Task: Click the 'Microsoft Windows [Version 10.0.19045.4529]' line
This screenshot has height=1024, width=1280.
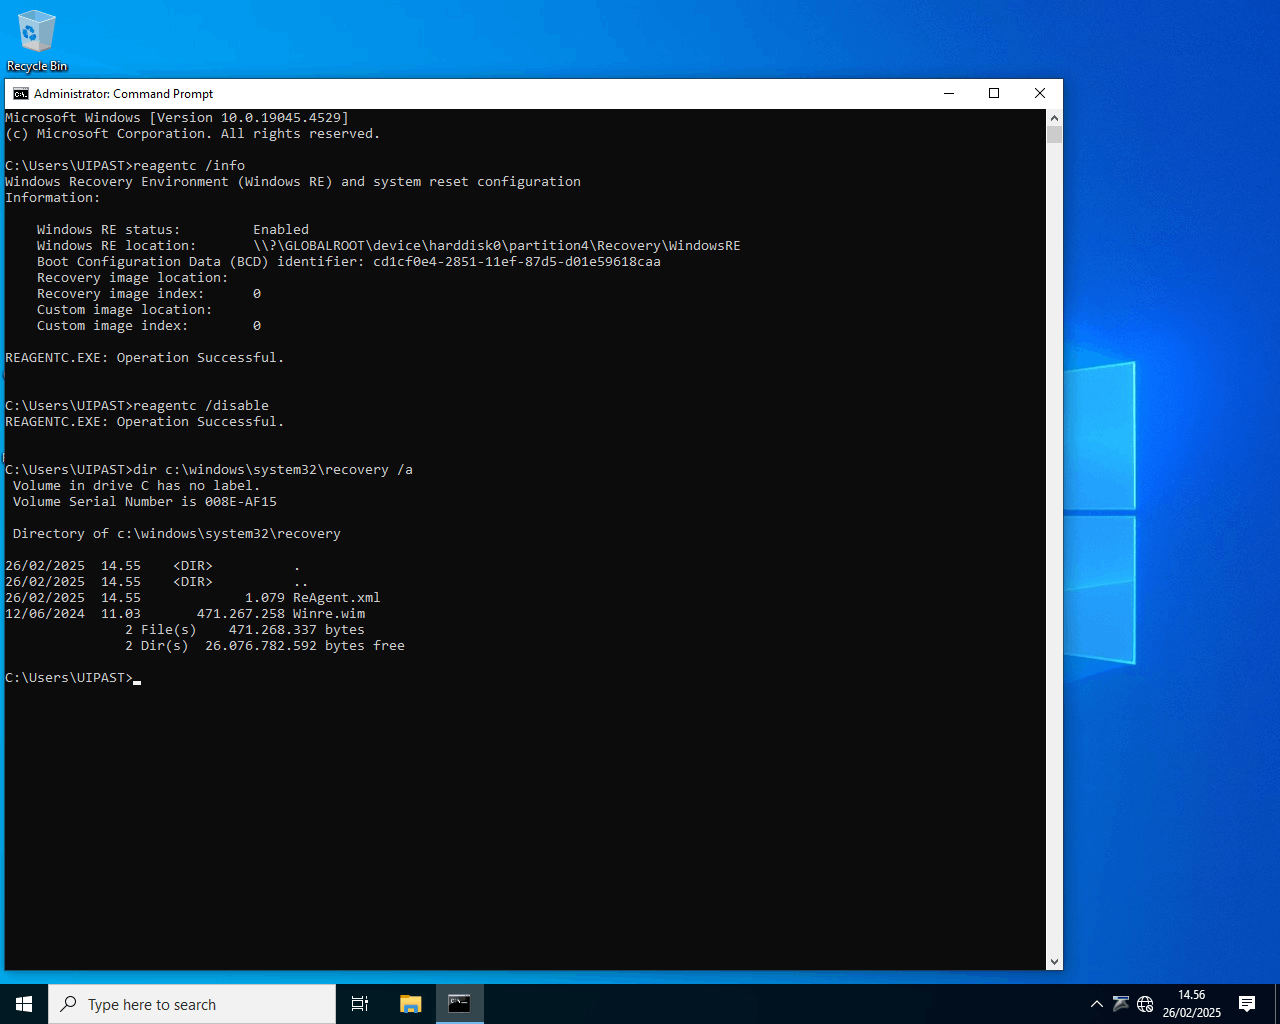Action: click(177, 117)
